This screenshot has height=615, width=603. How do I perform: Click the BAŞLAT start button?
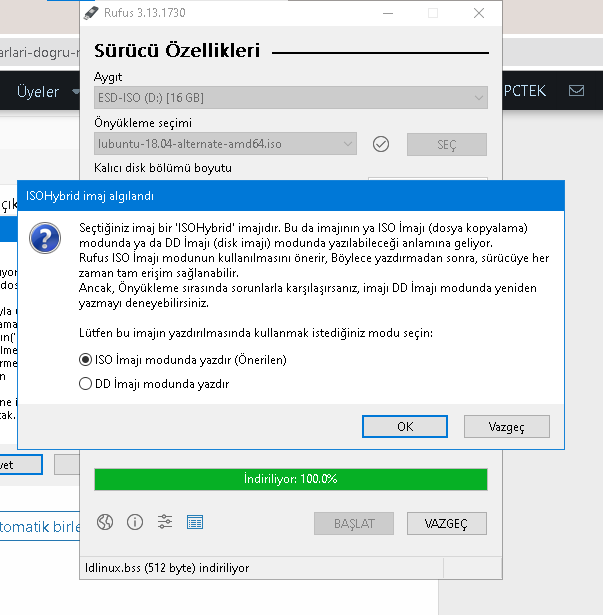pos(354,523)
